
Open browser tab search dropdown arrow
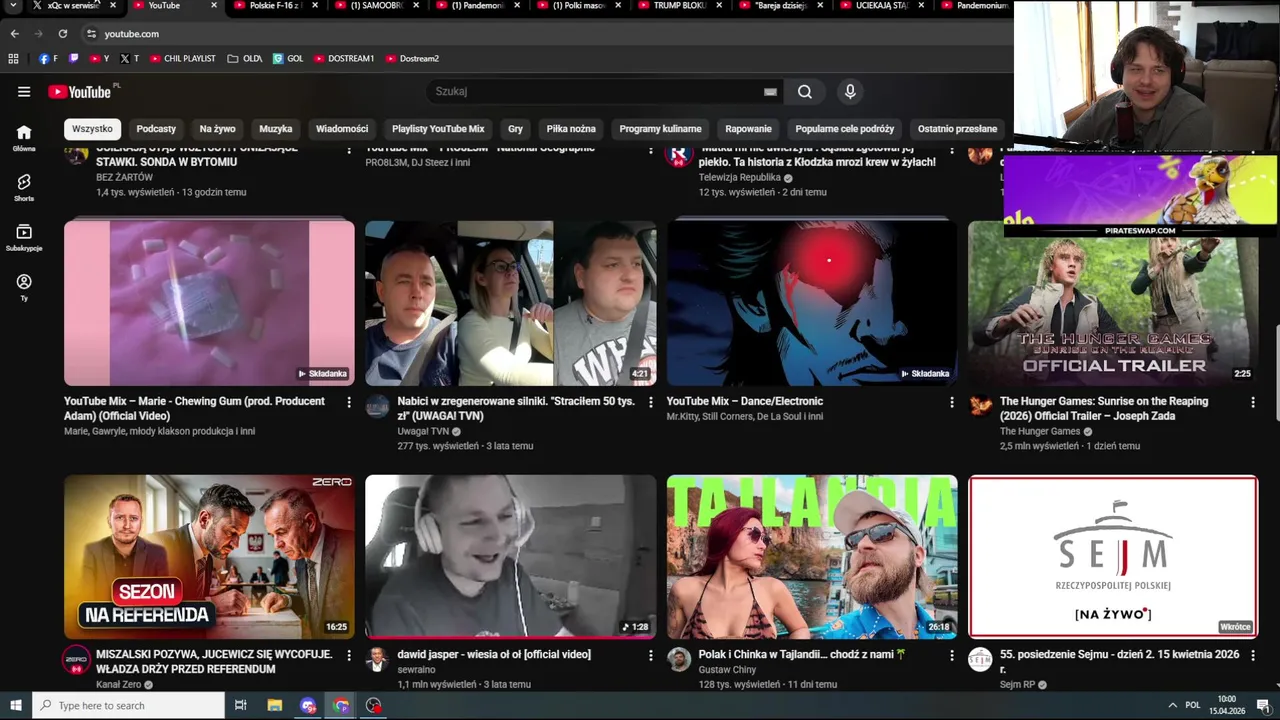[13, 5]
